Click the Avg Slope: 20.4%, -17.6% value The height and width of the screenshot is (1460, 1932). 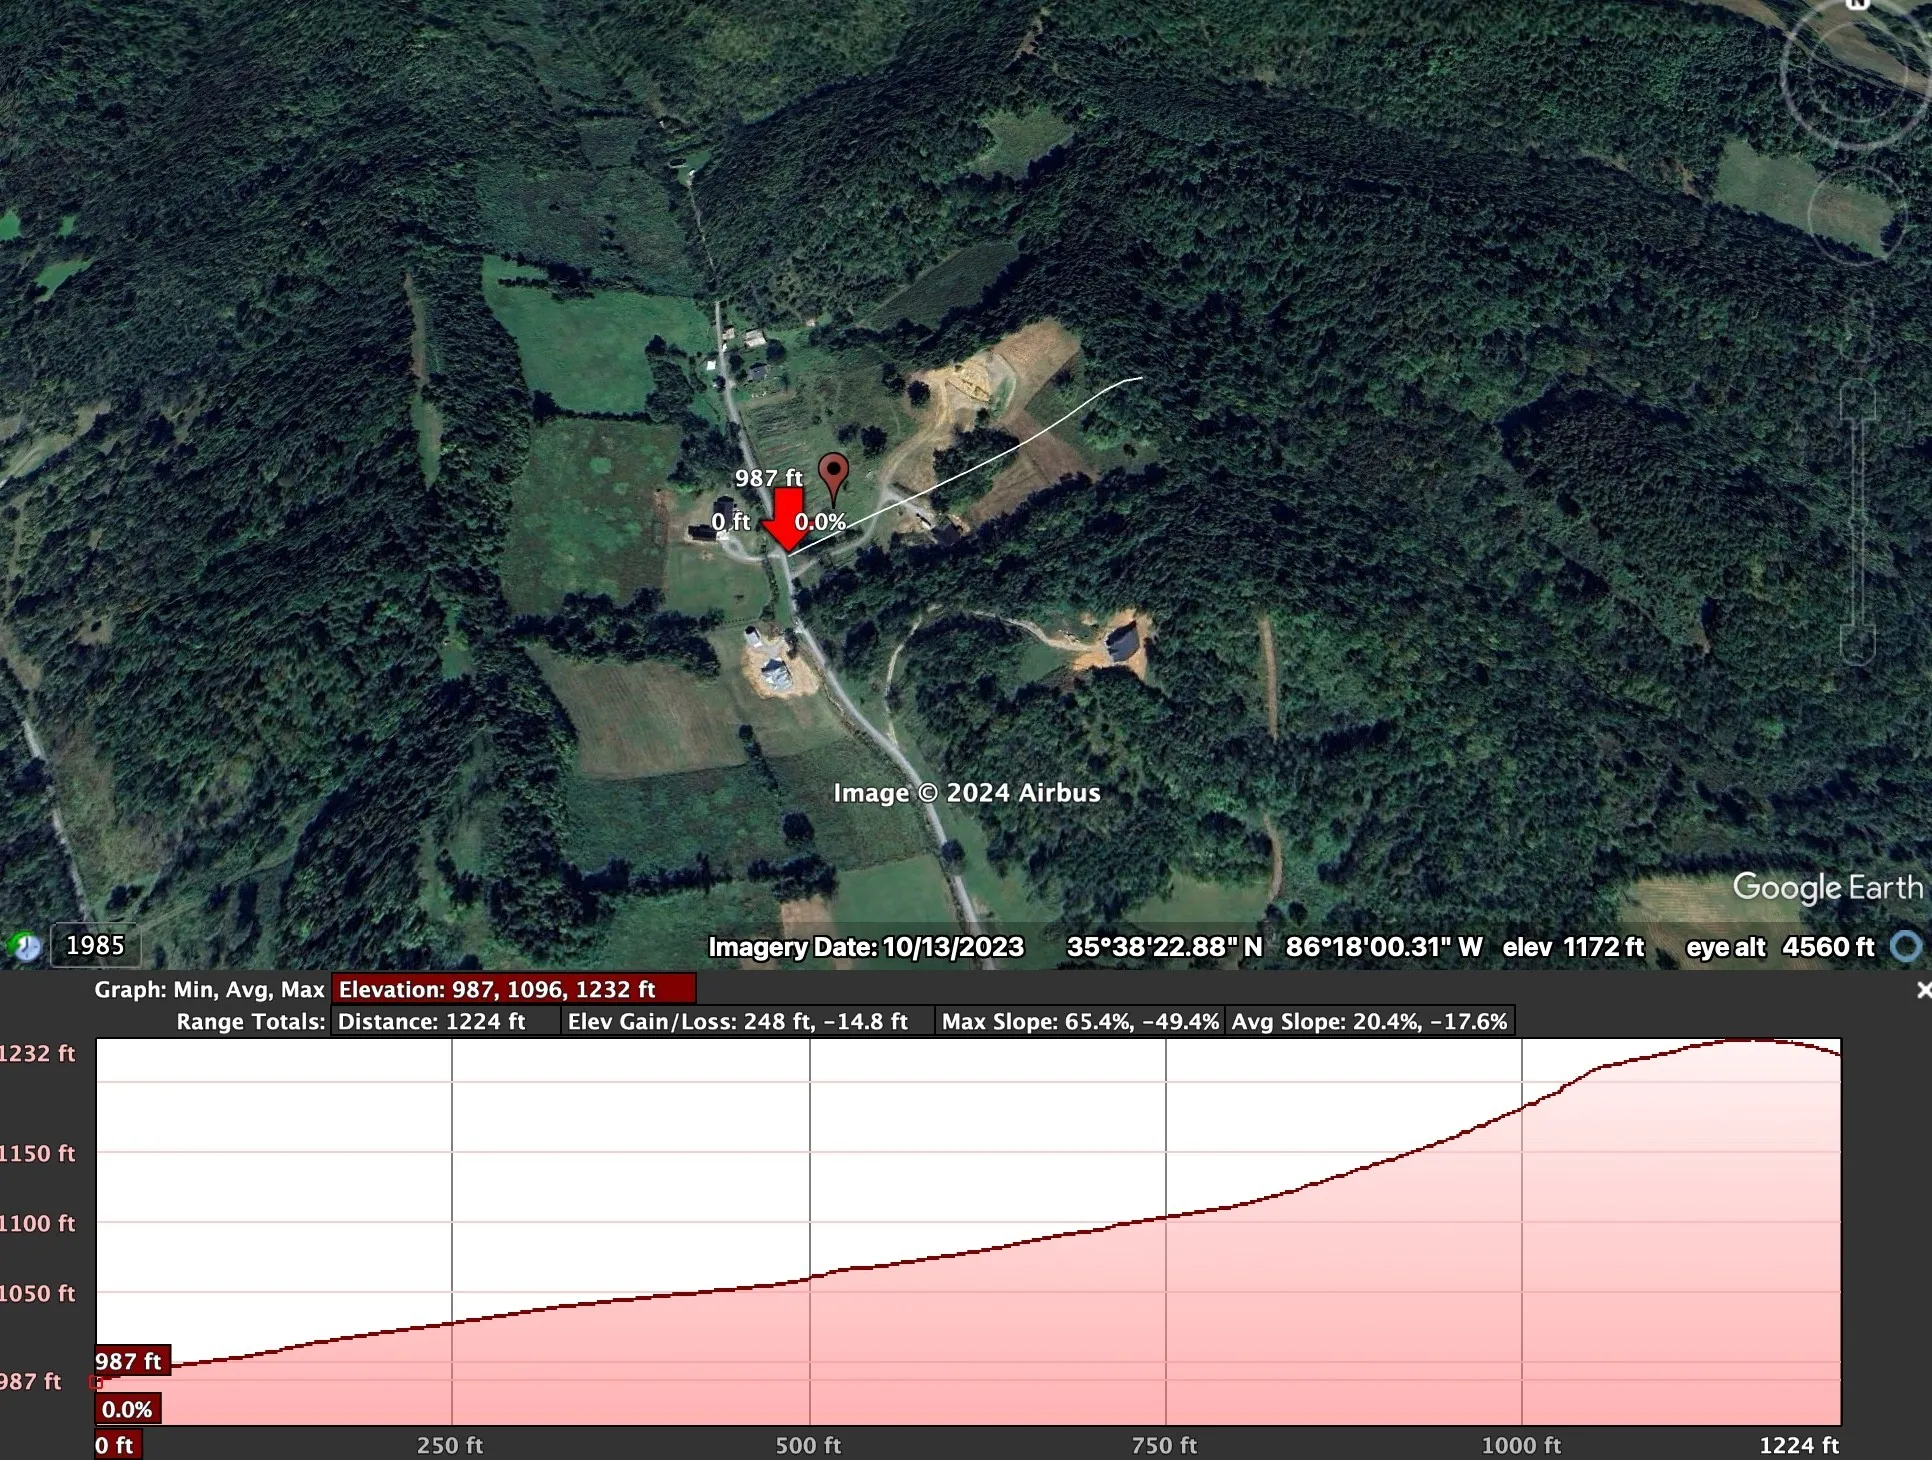pos(1369,1021)
